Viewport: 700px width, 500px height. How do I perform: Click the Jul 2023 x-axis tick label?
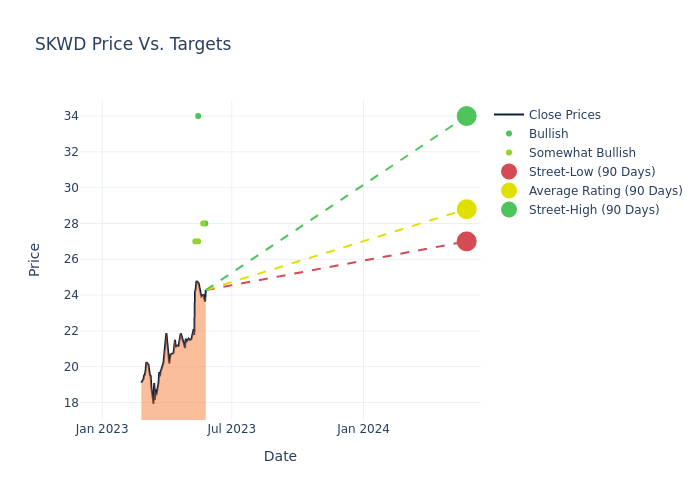[232, 429]
